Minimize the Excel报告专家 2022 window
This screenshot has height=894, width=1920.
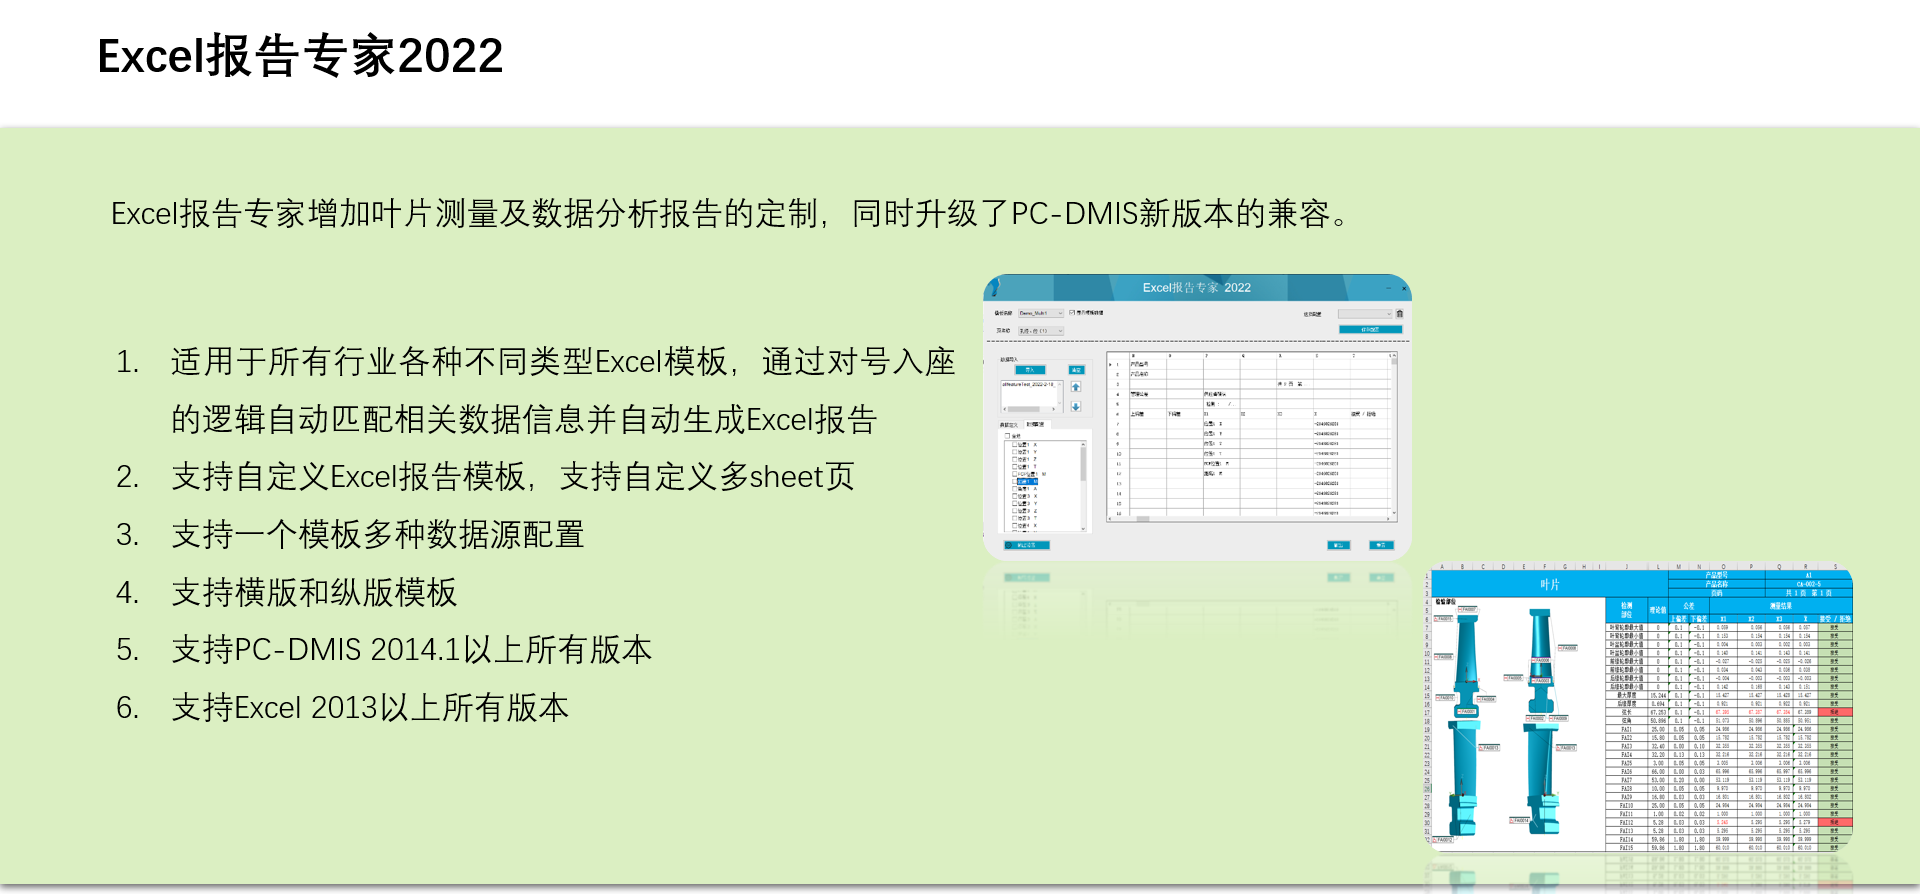(1388, 288)
